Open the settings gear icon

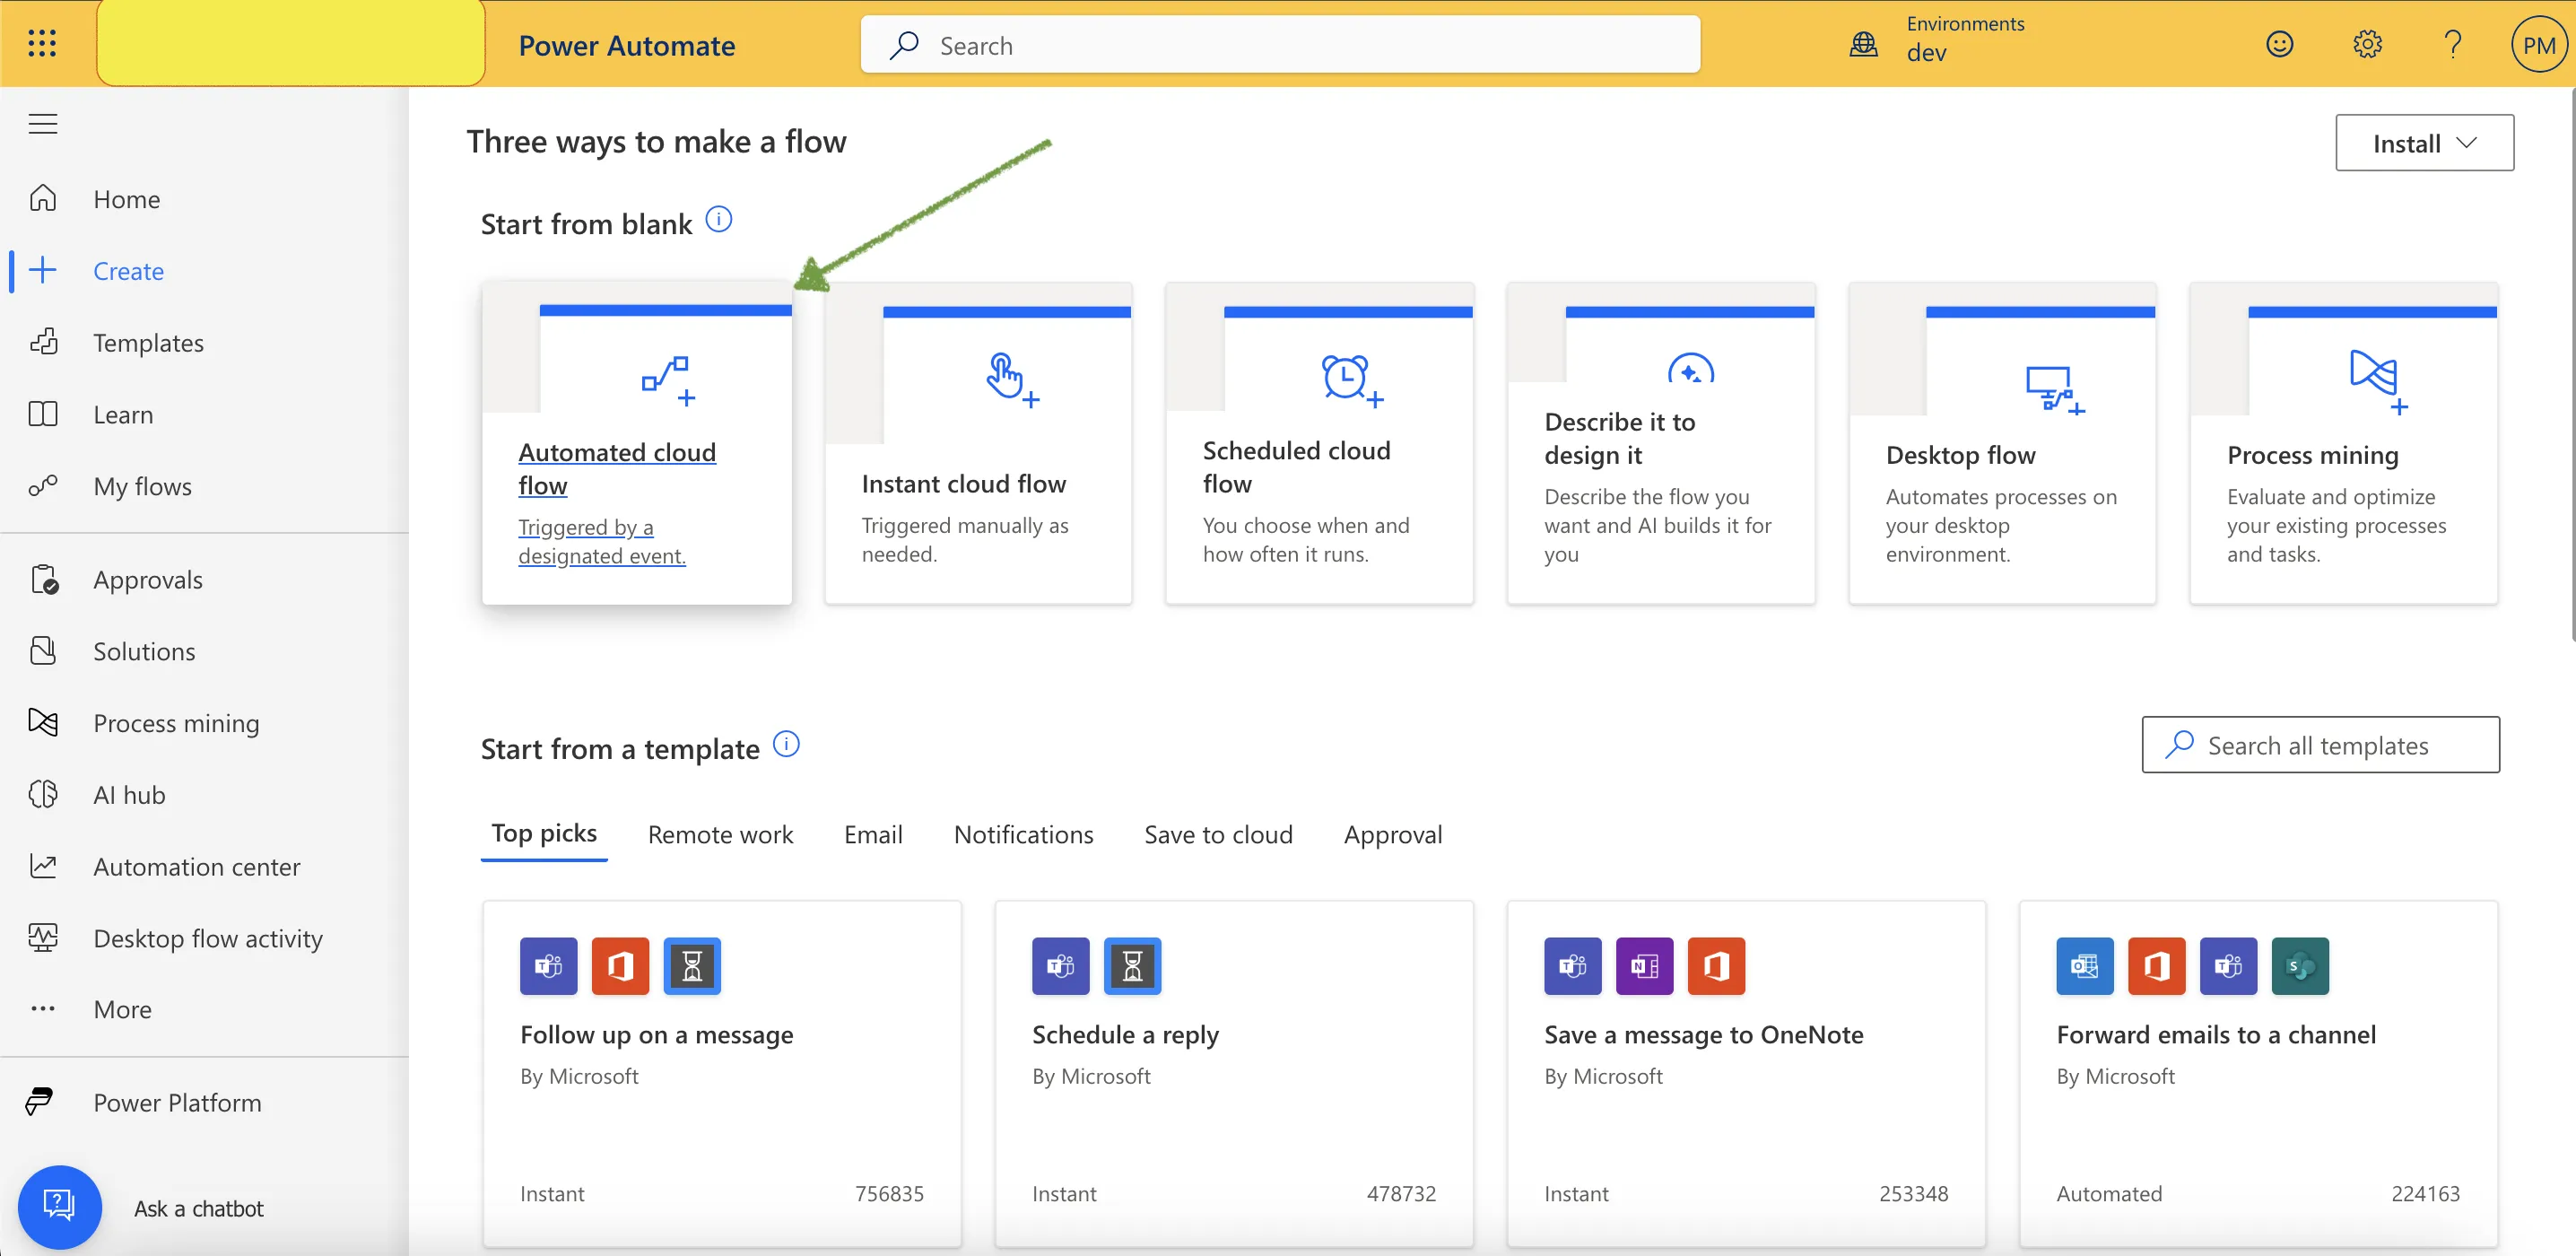(2367, 44)
